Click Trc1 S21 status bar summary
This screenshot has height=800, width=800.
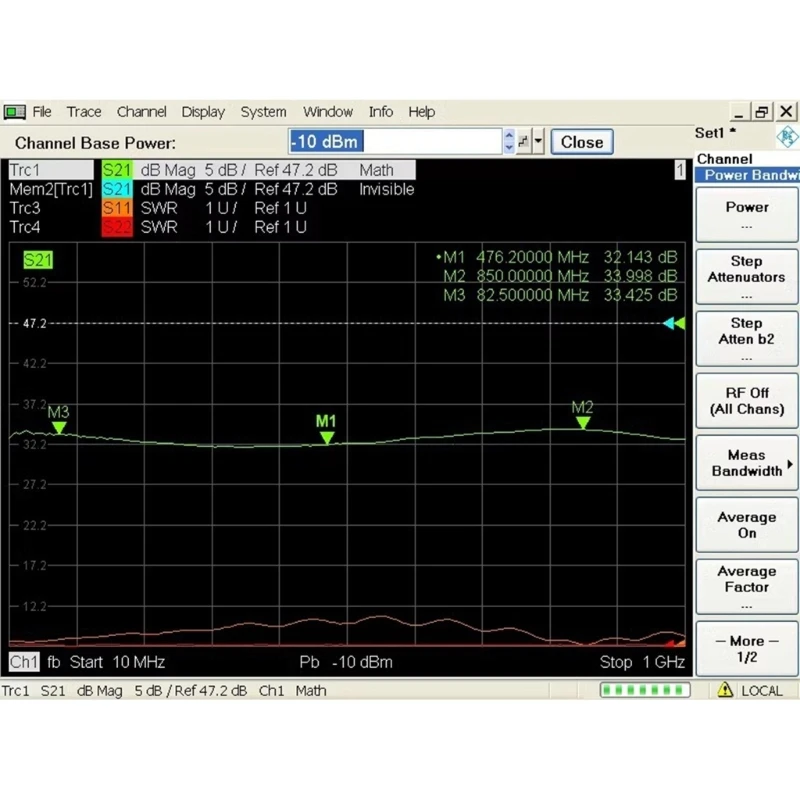[164, 691]
